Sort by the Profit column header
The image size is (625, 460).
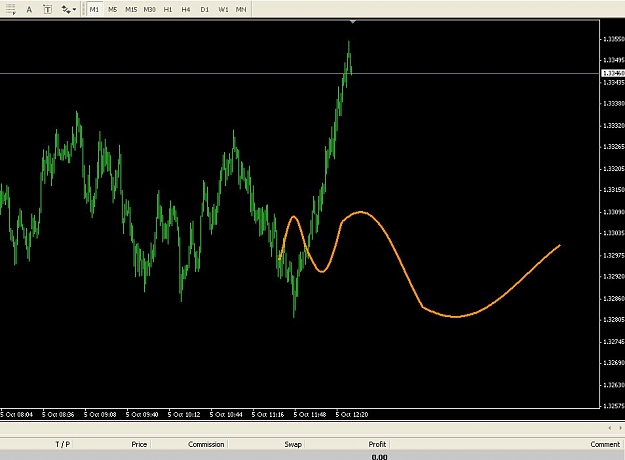pyautogui.click(x=377, y=444)
